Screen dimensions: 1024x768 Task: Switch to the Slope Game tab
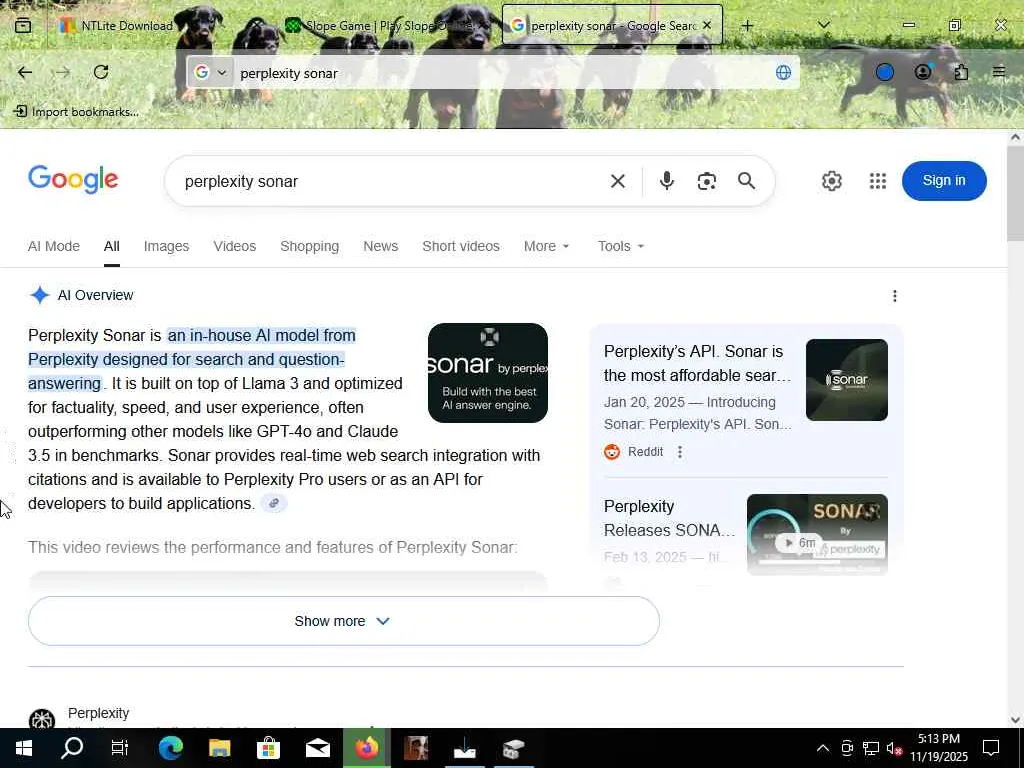[x=389, y=25]
